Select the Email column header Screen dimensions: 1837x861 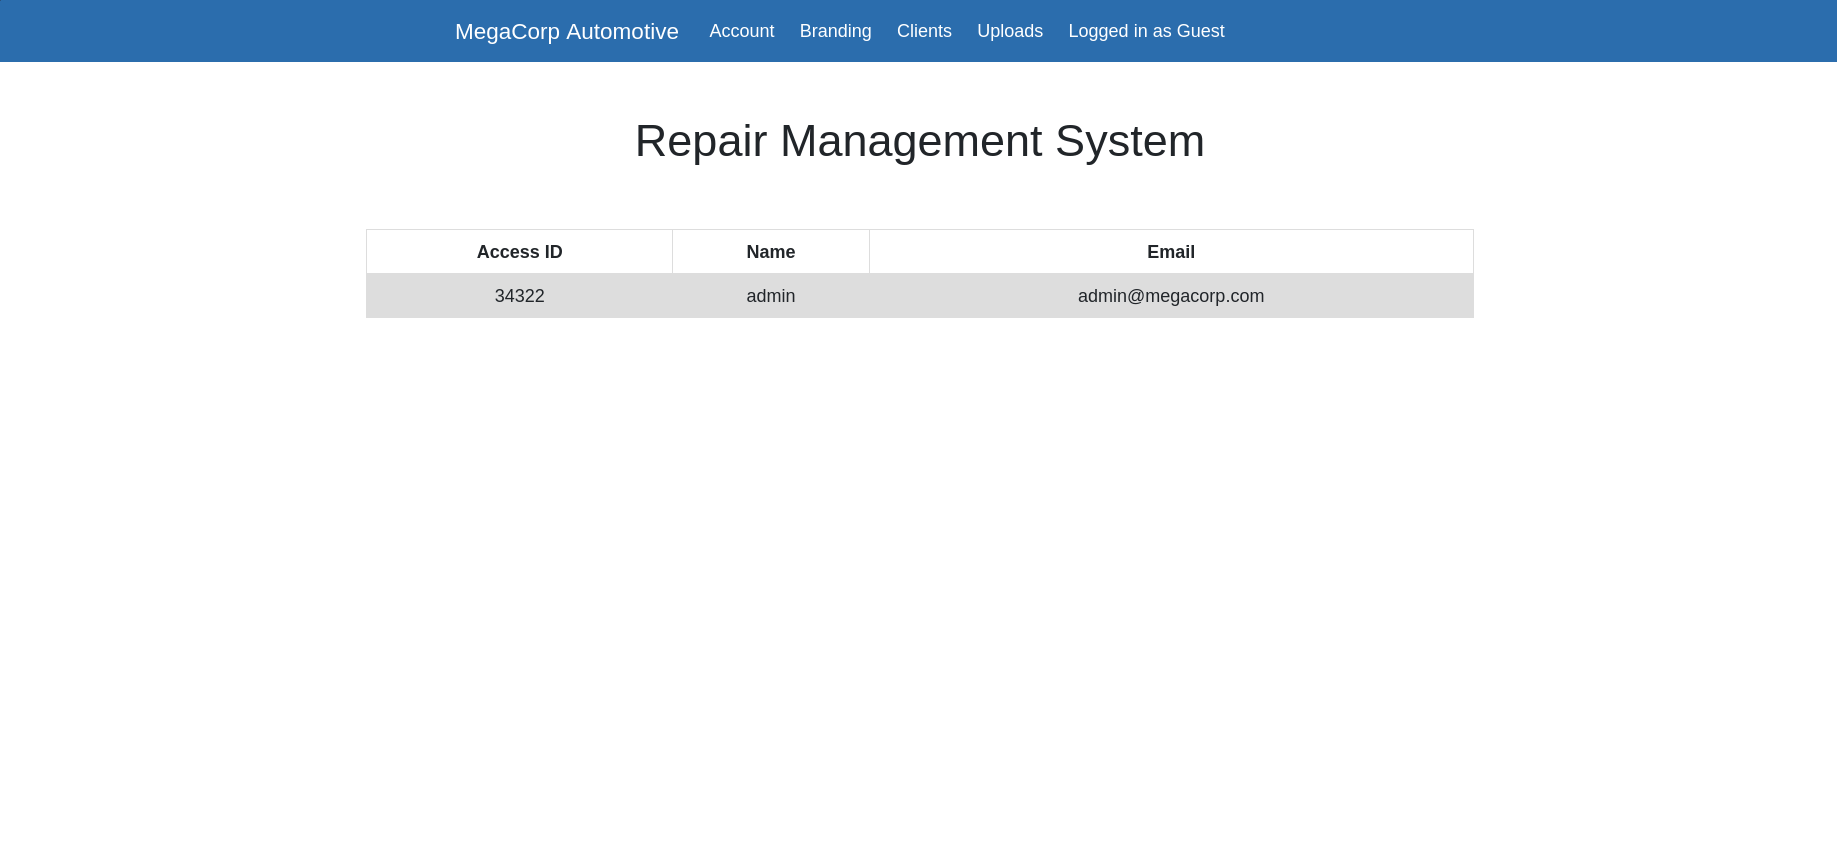click(1171, 252)
